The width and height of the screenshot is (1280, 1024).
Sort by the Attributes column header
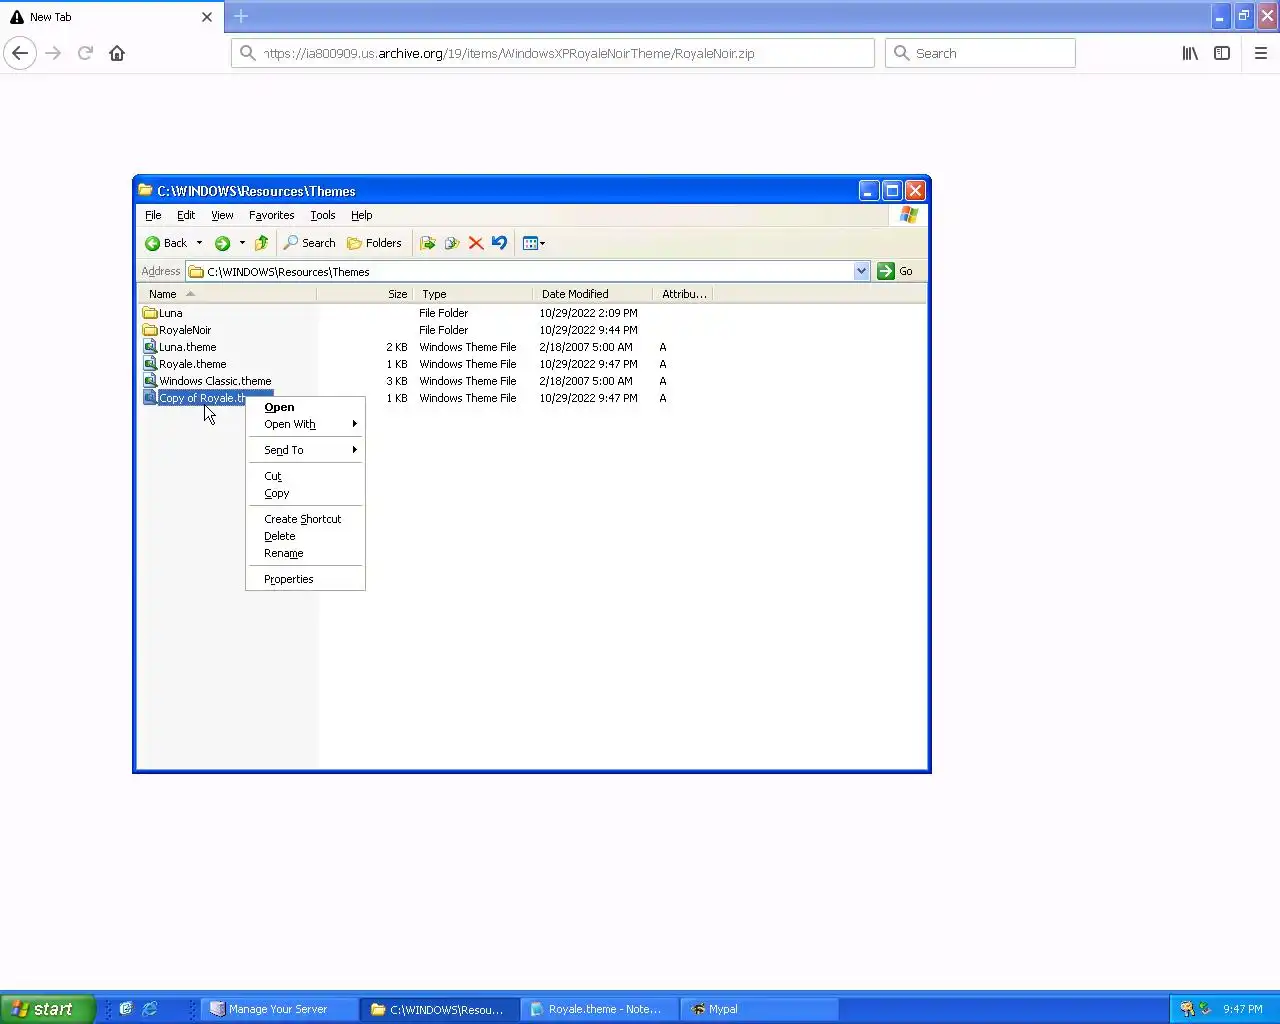[x=683, y=294]
